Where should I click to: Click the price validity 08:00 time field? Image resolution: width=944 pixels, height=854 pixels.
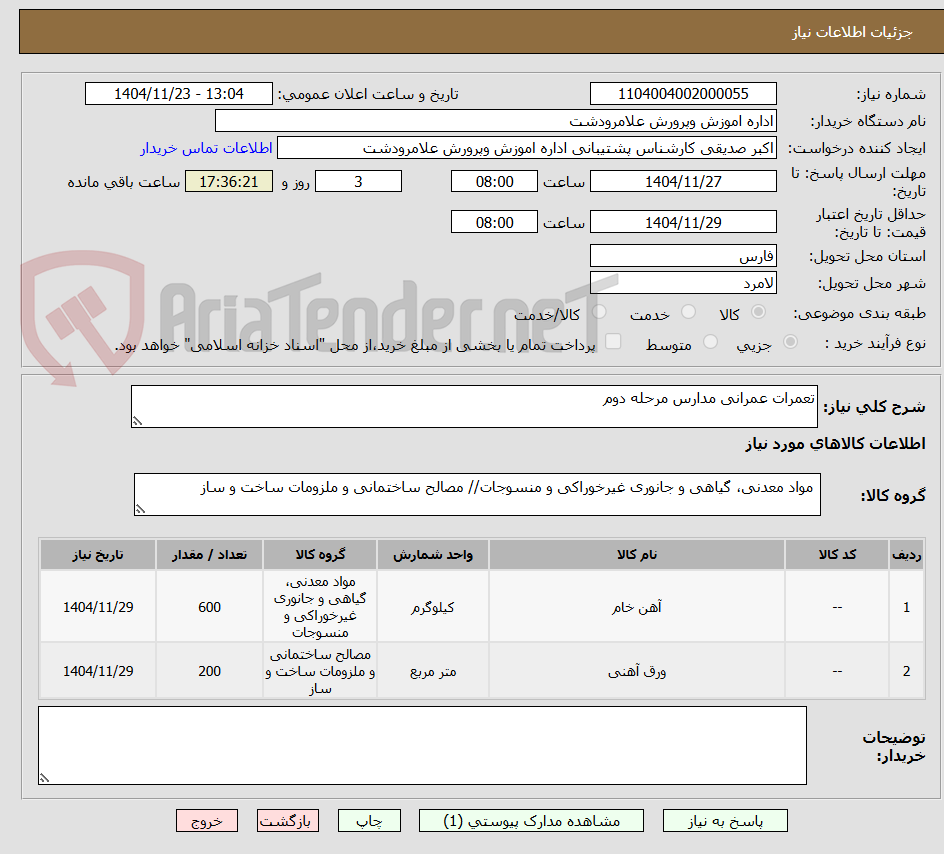(x=494, y=222)
